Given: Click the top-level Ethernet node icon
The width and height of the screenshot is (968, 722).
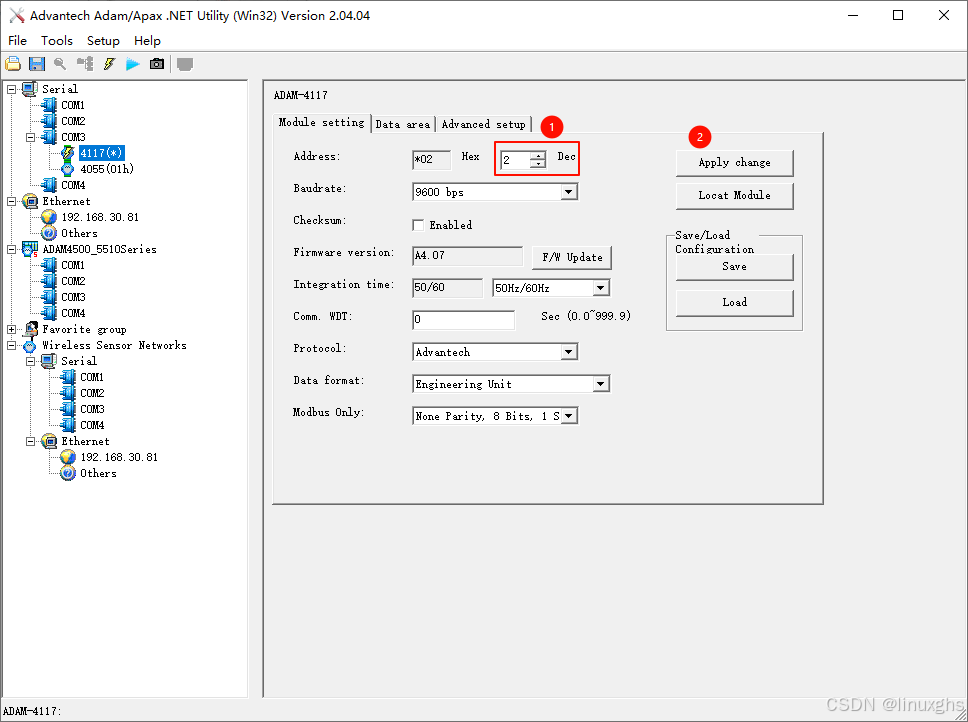Looking at the screenshot, I should point(30,201).
